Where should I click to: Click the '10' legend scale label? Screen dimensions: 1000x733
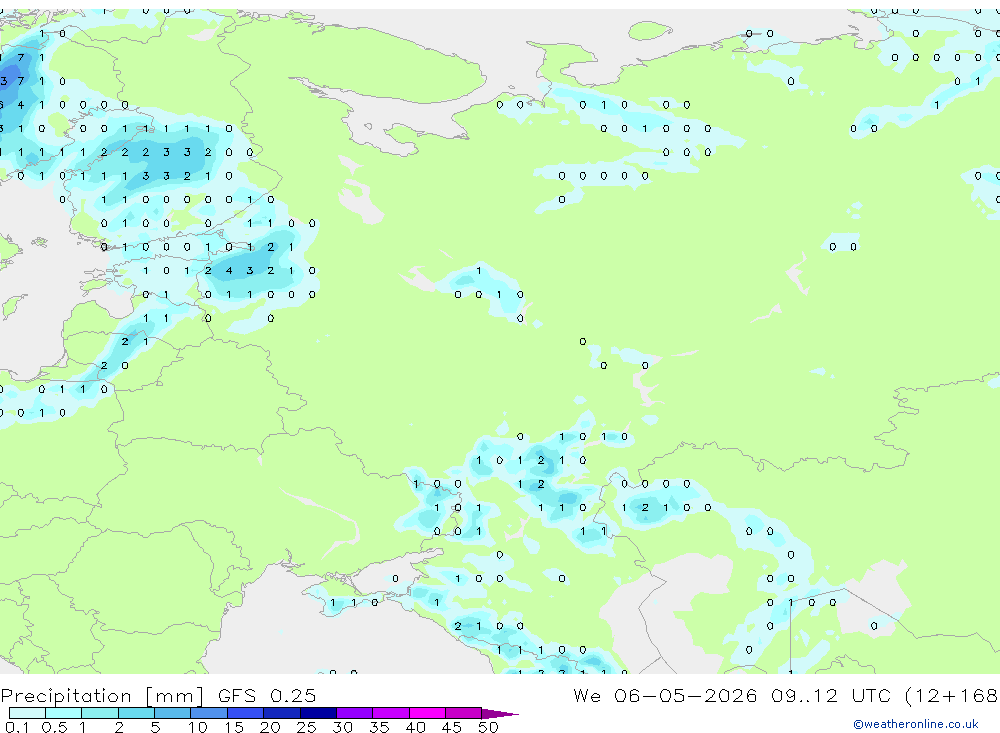pos(198,727)
